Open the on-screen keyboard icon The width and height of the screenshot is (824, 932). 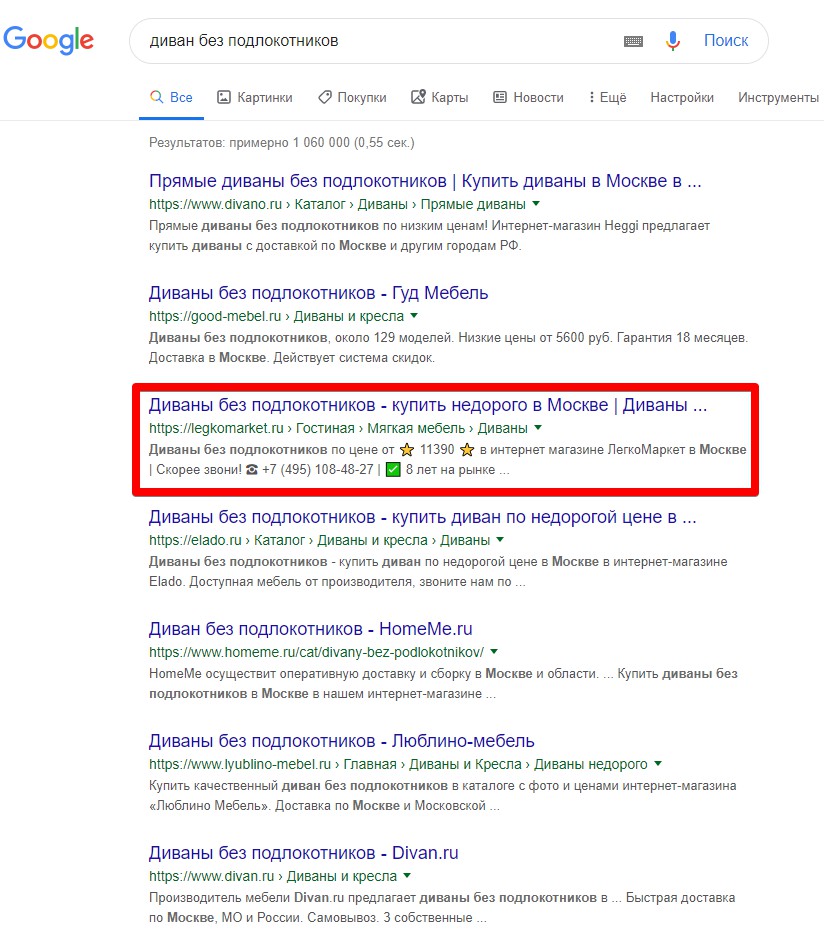633,41
